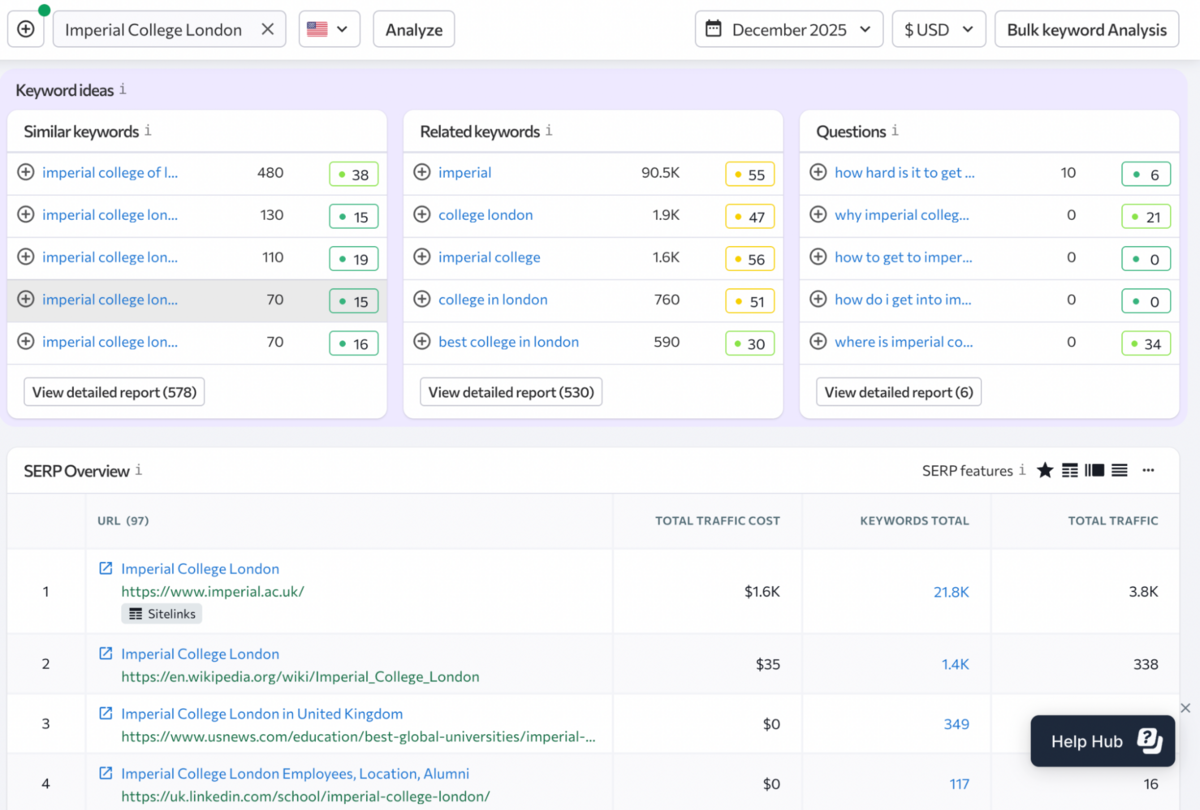The image size is (1200, 810).
Task: Clear the Imperial College London search field
Action: (268, 29)
